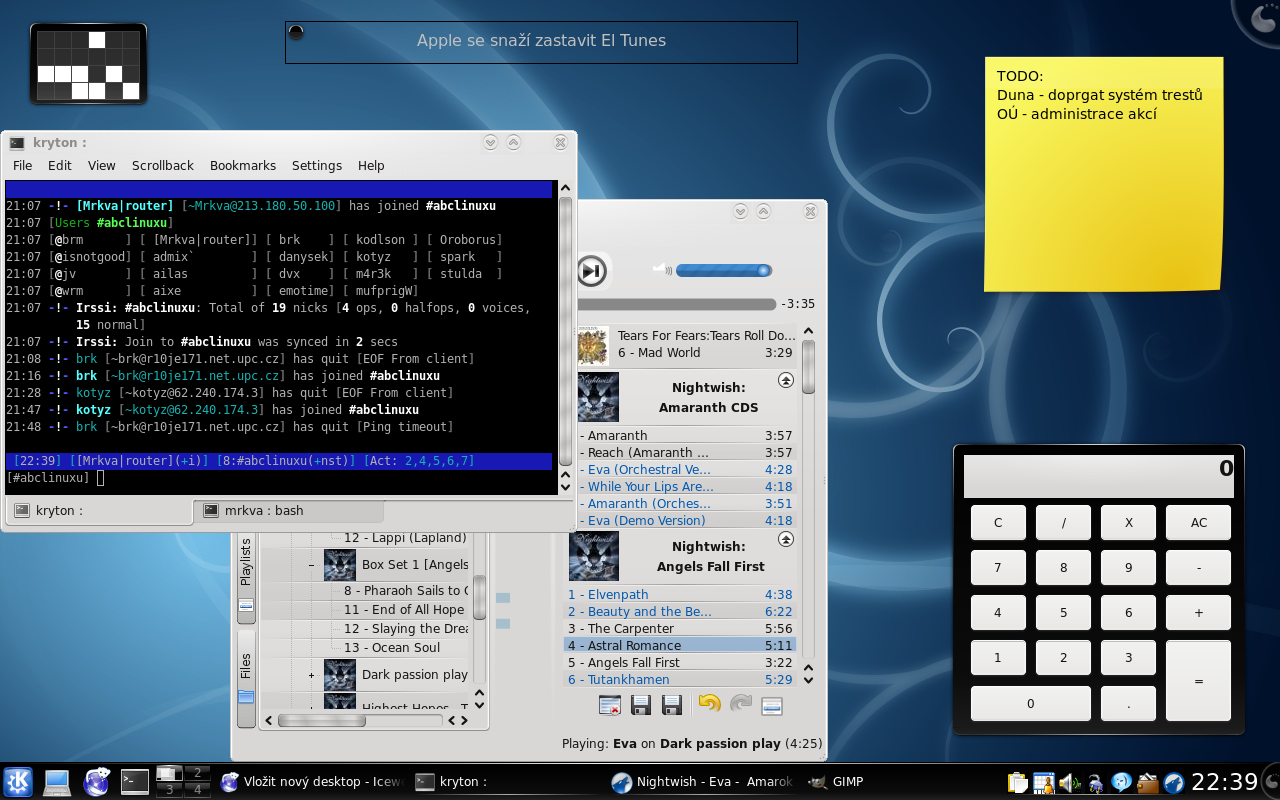The image size is (1280, 800).
Task: Open Scrollback menu in Konsole
Action: 163,165
